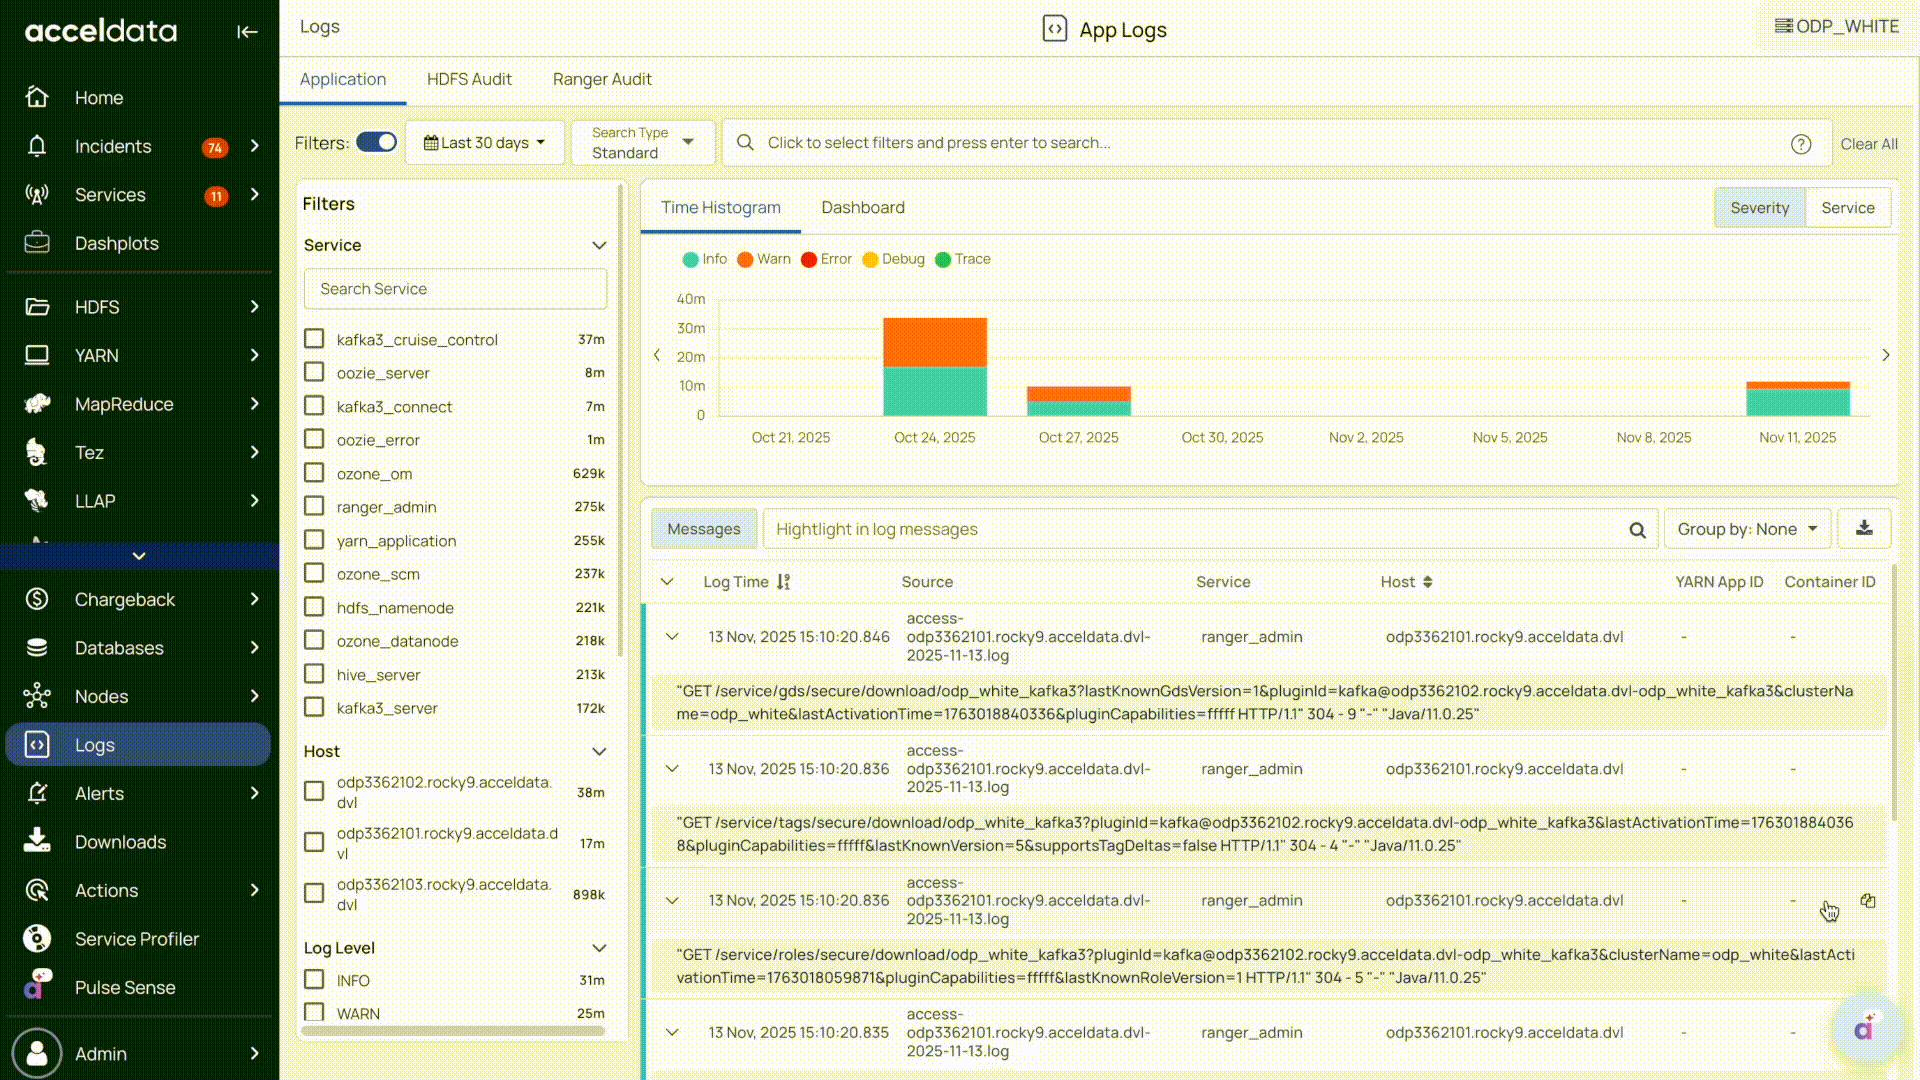Image resolution: width=1920 pixels, height=1080 pixels.
Task: Check the kafka3_cruise_control service checkbox
Action: (x=314, y=339)
